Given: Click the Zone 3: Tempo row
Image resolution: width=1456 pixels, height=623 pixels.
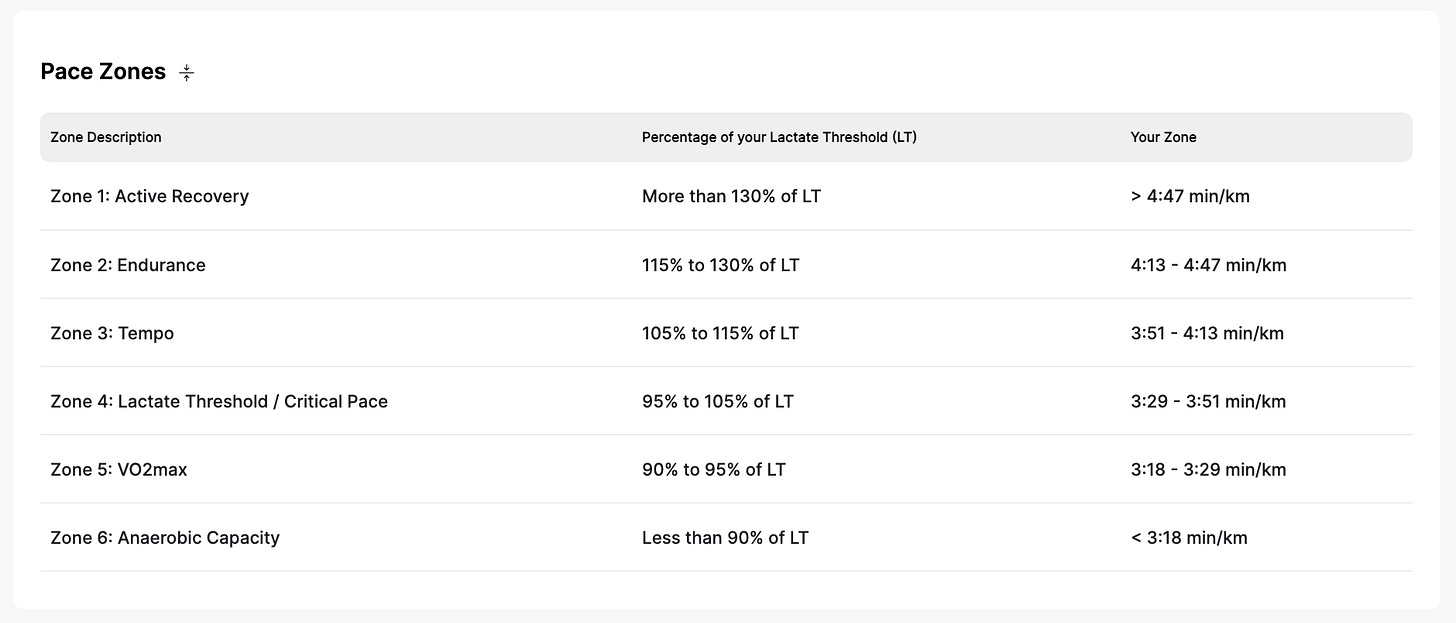Looking at the screenshot, I should (x=112, y=333).
